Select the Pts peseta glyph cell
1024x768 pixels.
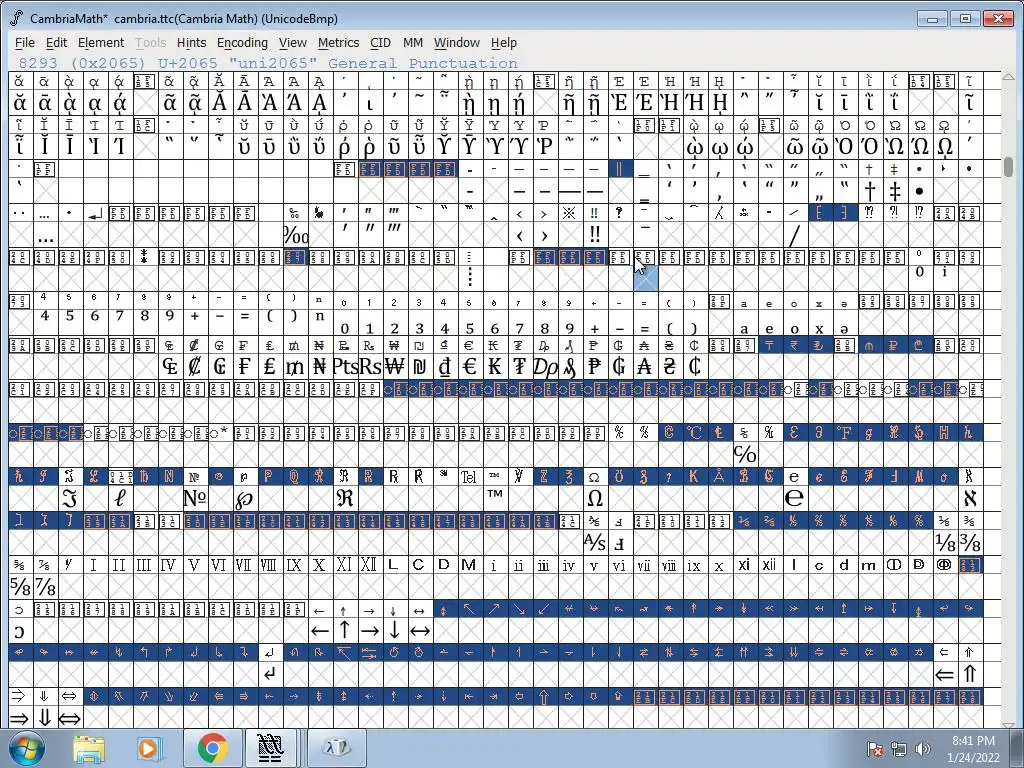point(344,366)
